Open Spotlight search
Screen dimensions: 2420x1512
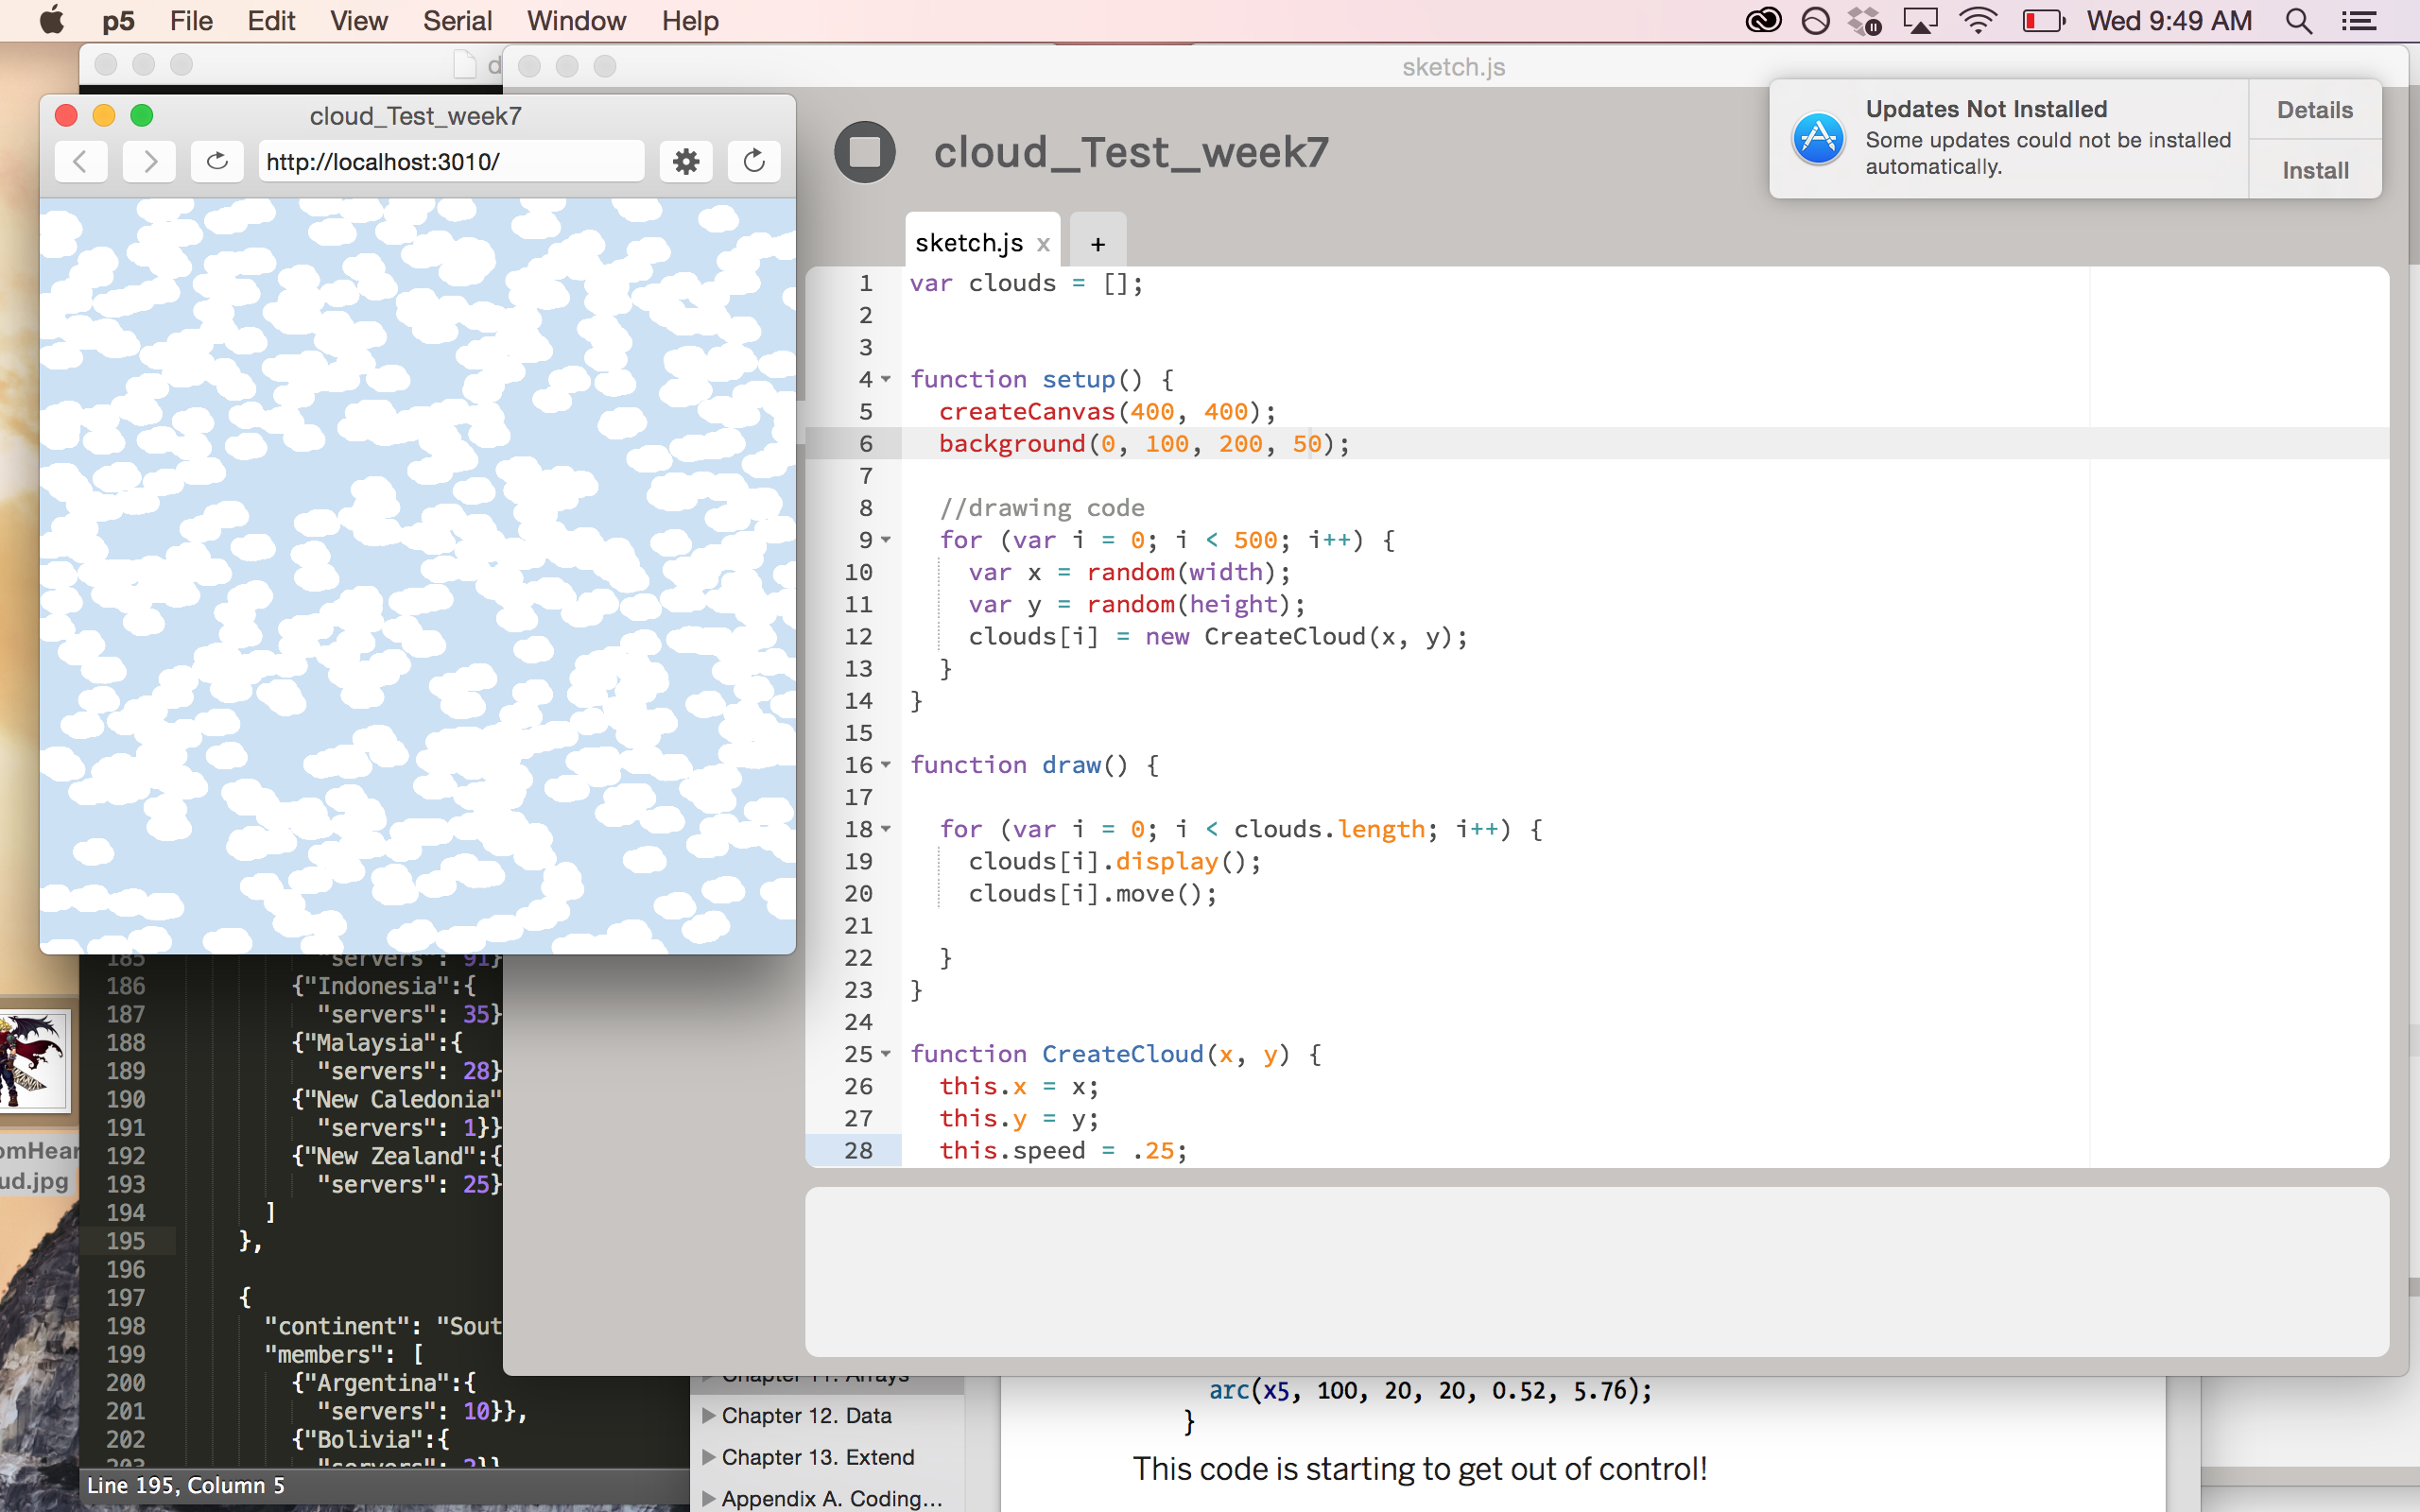[2298, 21]
